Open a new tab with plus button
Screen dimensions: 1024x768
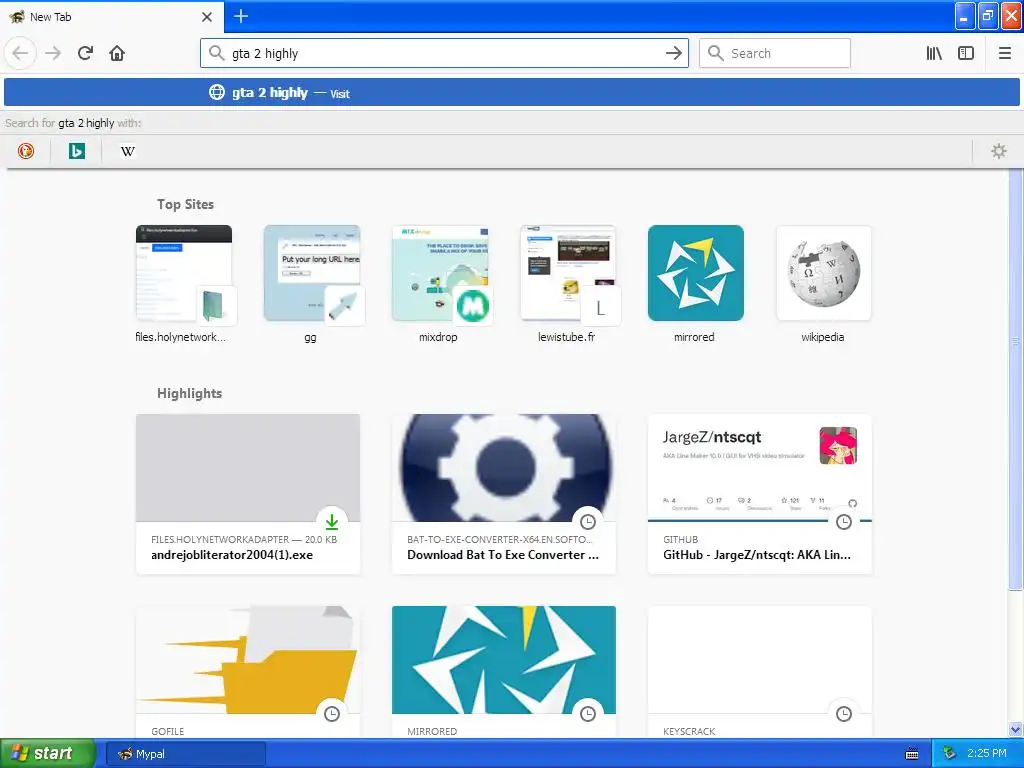241,16
